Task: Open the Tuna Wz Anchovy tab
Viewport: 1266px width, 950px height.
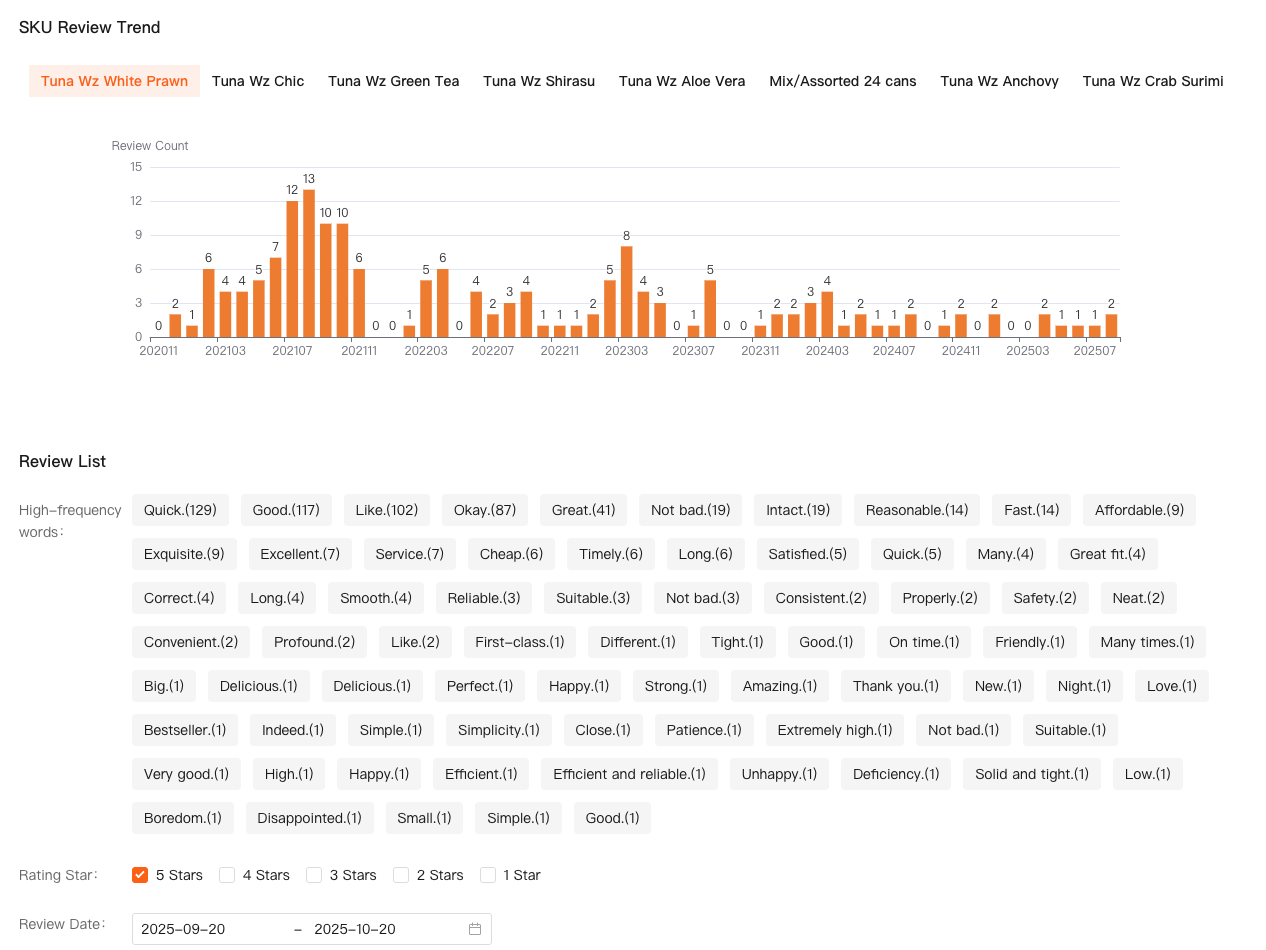Action: 999,81
